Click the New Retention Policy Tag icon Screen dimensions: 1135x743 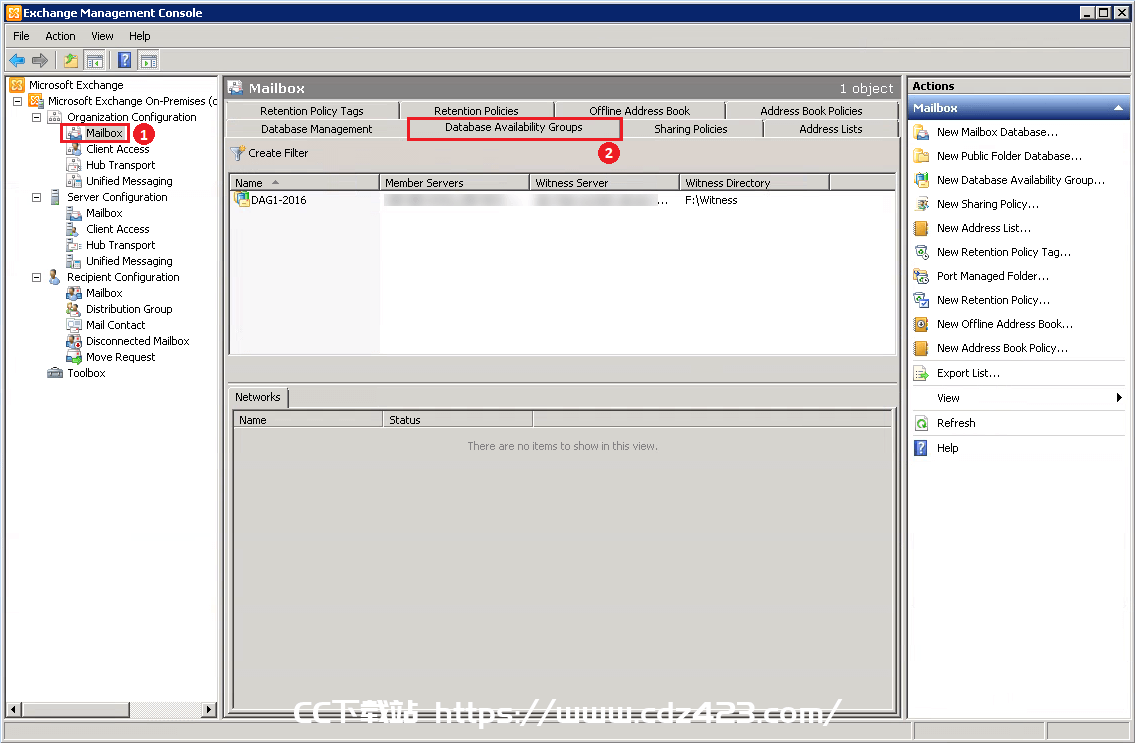click(921, 252)
